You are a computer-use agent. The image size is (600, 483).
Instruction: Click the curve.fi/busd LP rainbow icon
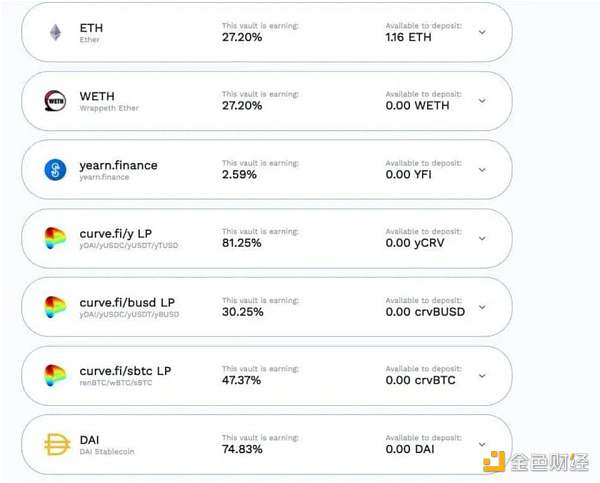(x=55, y=307)
